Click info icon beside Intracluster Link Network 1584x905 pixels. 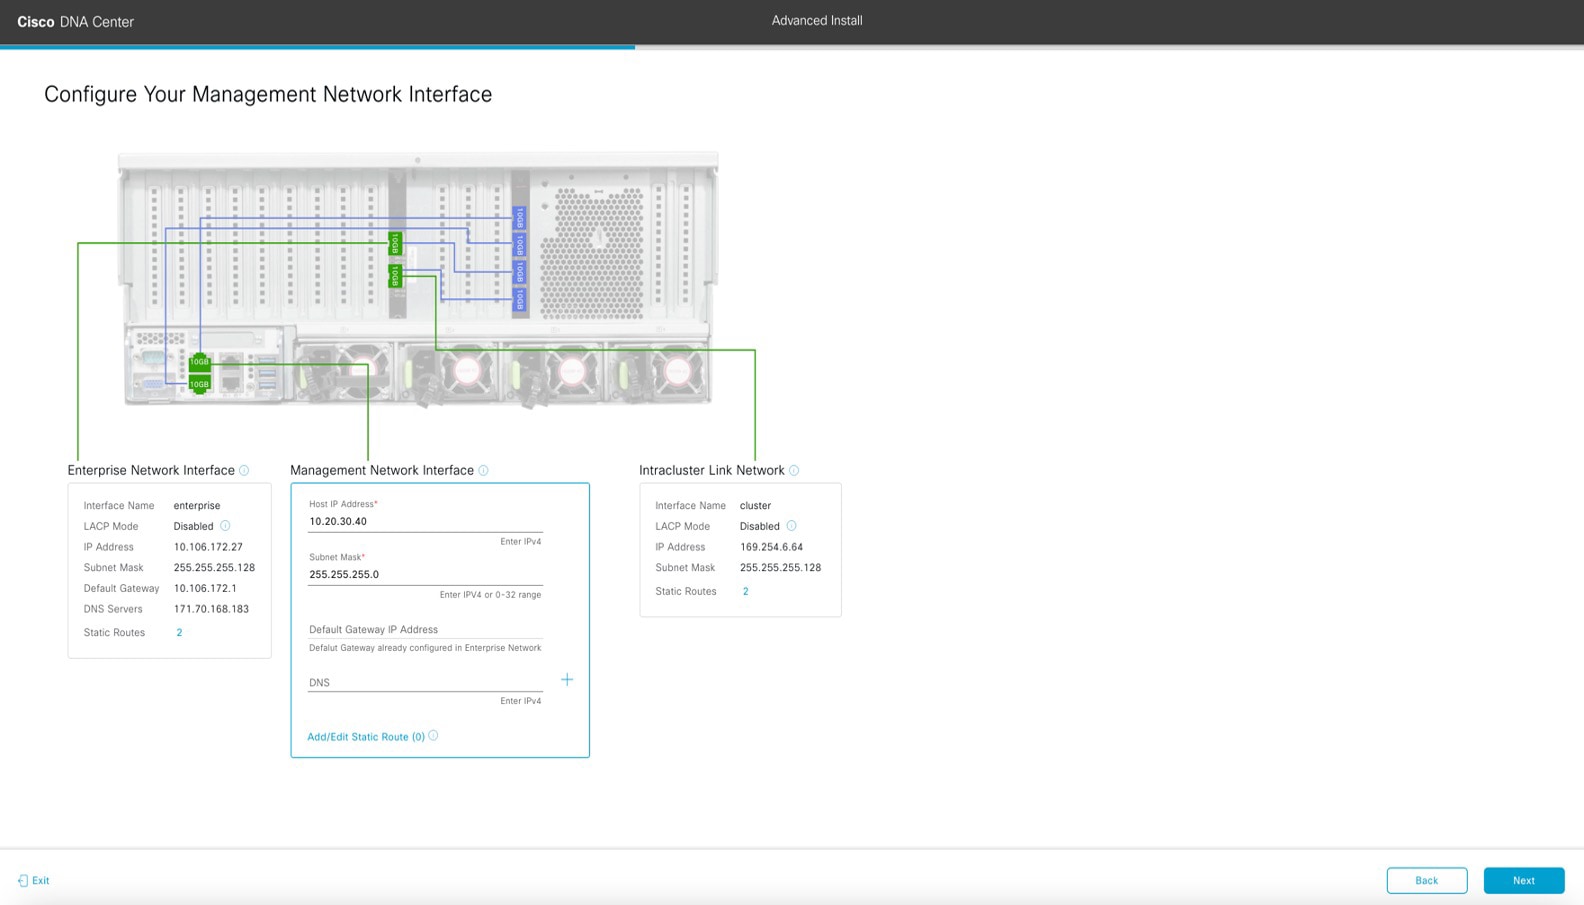click(x=794, y=470)
